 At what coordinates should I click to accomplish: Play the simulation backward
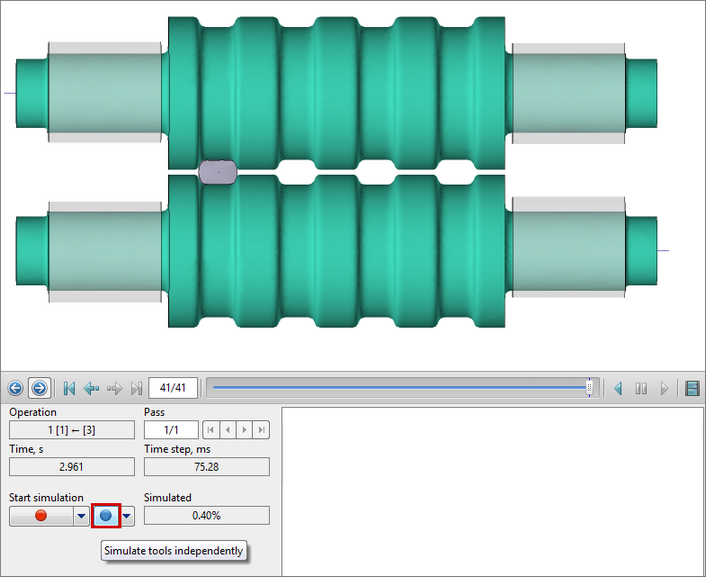tap(618, 388)
